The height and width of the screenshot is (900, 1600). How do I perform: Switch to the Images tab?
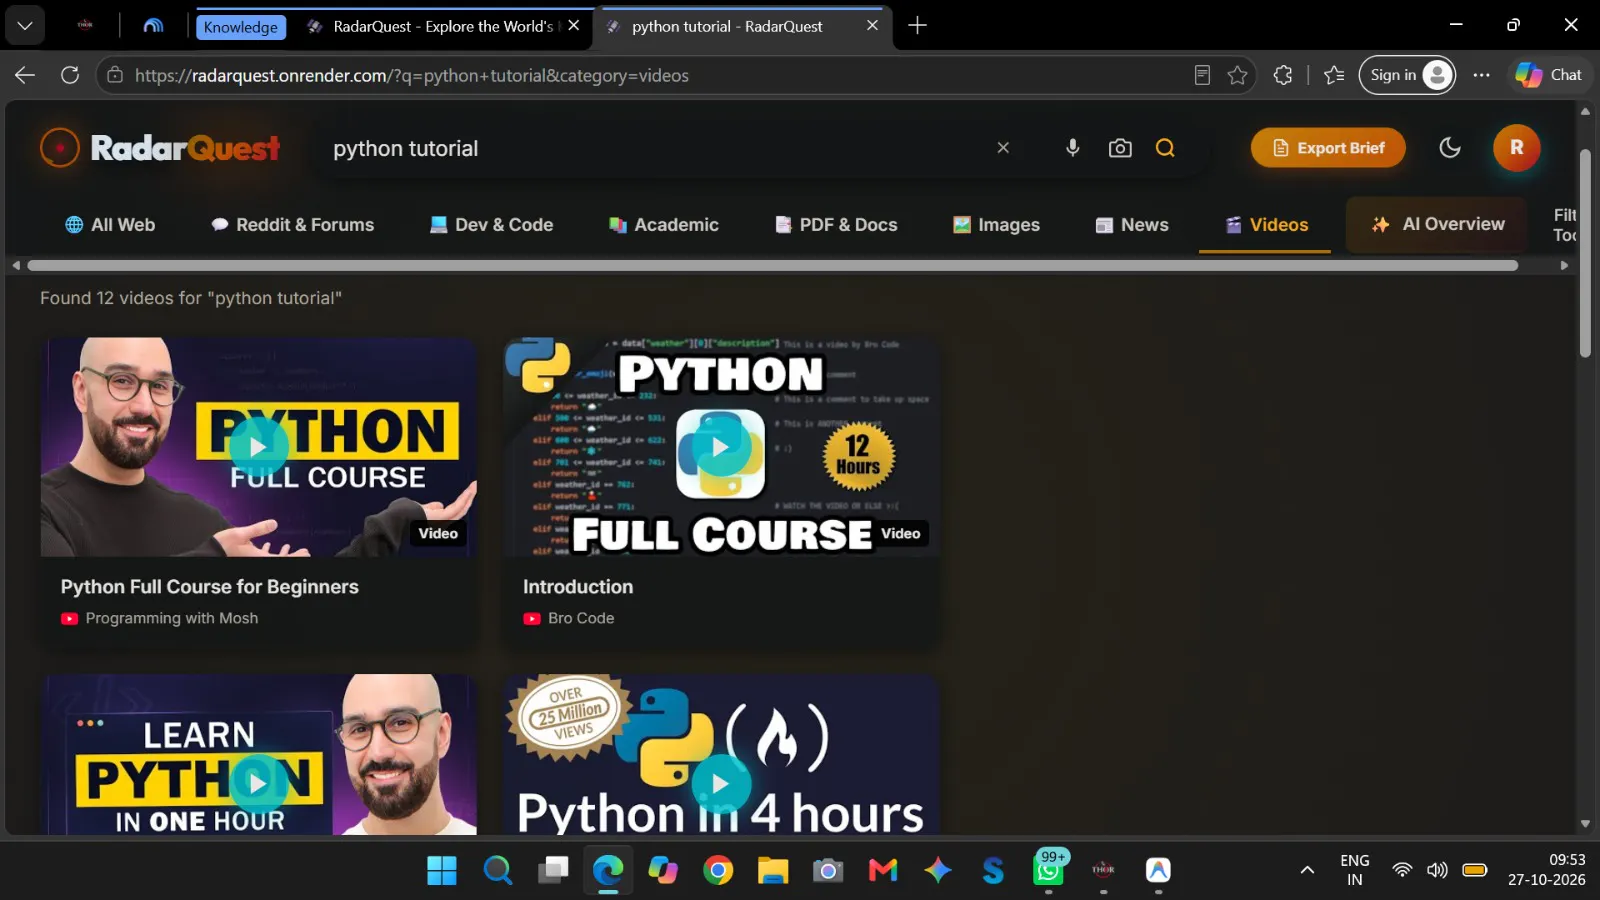click(996, 225)
